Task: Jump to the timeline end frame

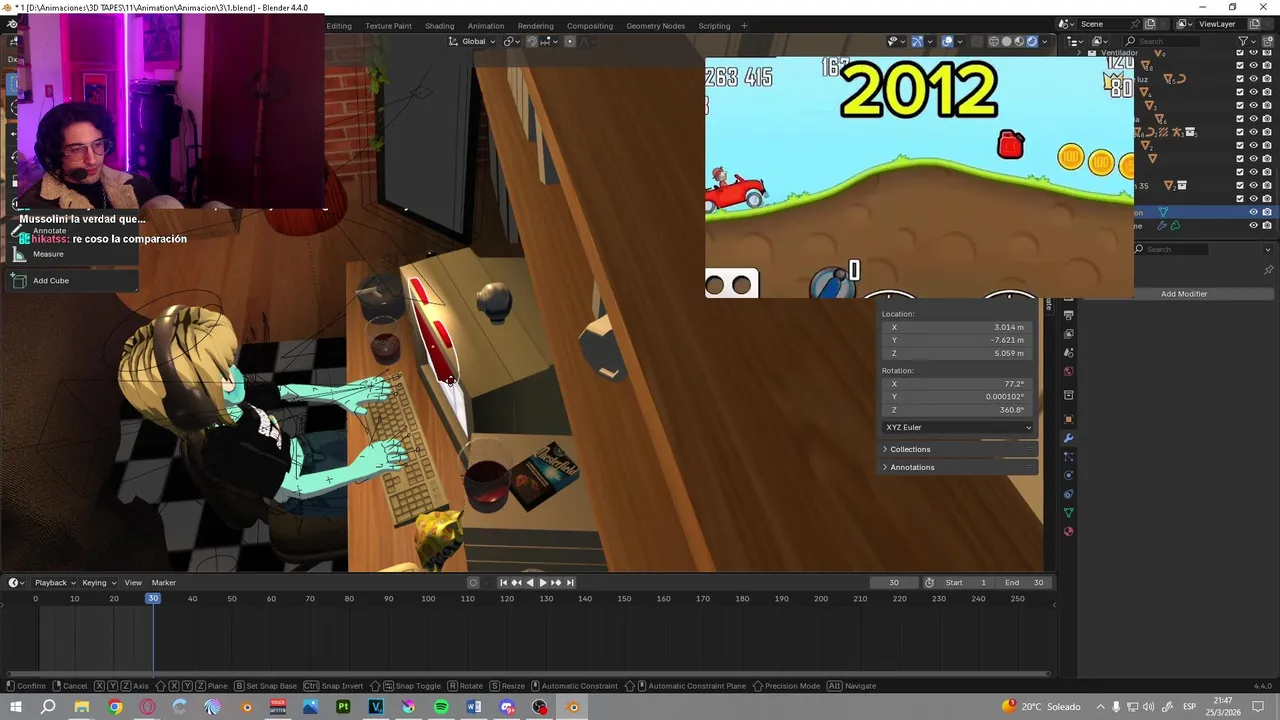Action: [570, 582]
